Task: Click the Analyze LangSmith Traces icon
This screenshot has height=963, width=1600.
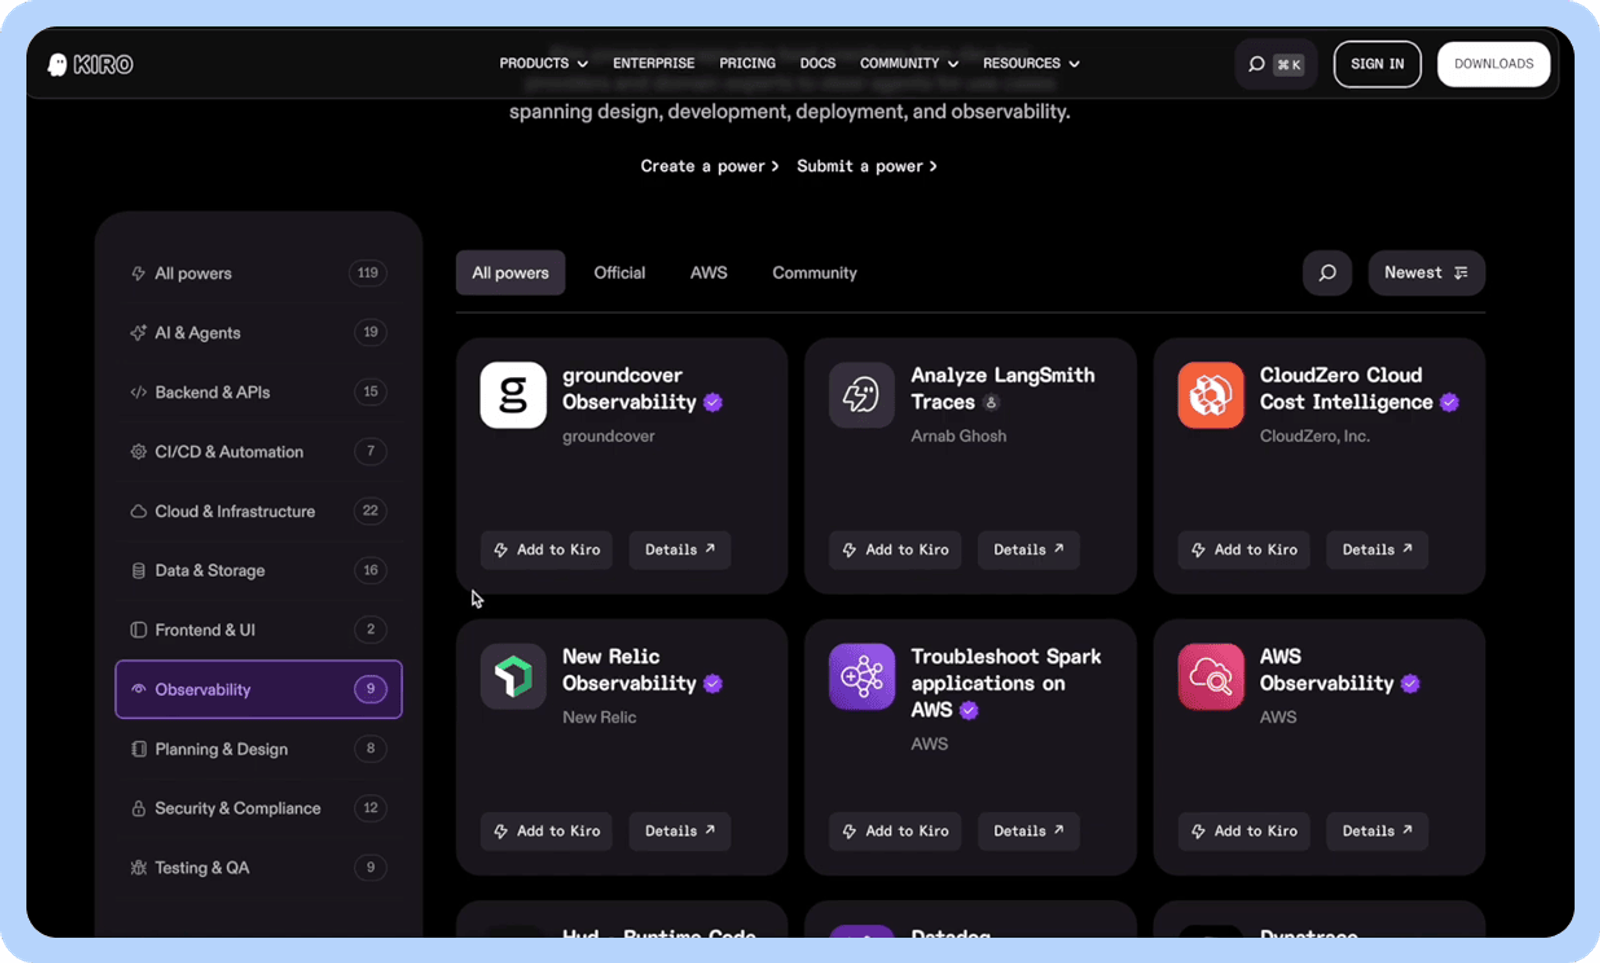Action: pos(861,395)
